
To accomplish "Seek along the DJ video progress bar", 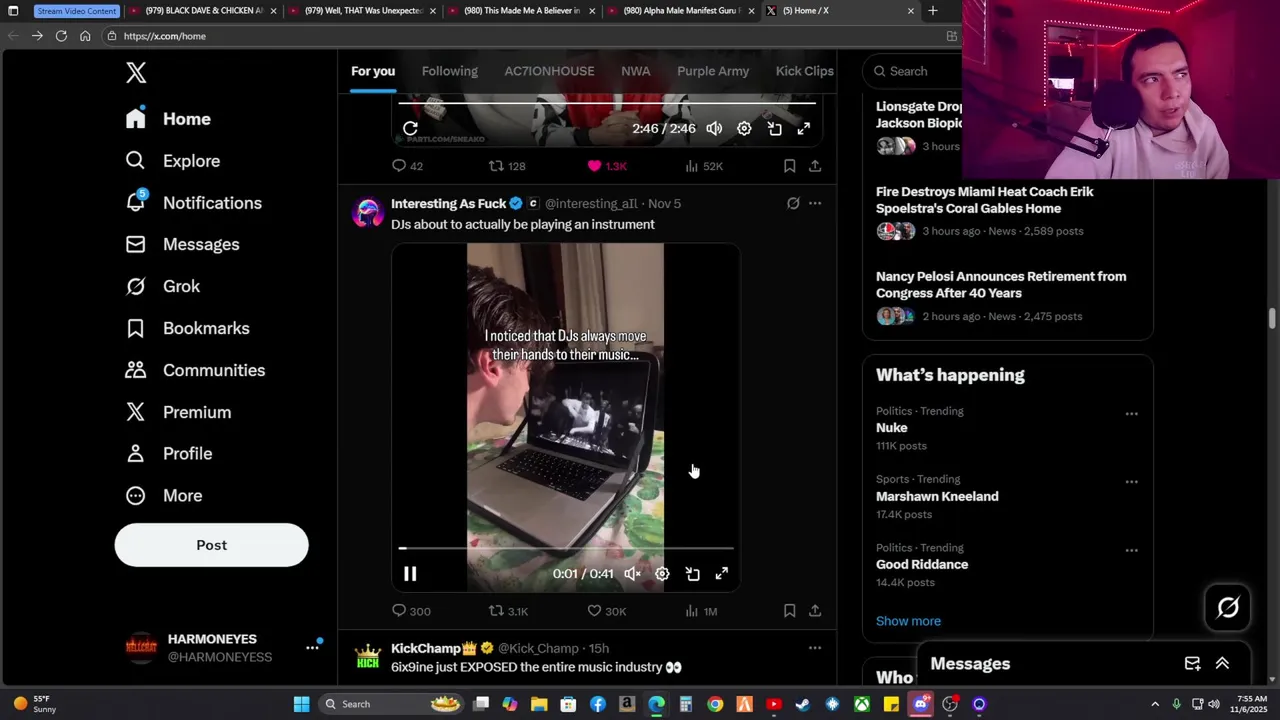I will click(566, 548).
